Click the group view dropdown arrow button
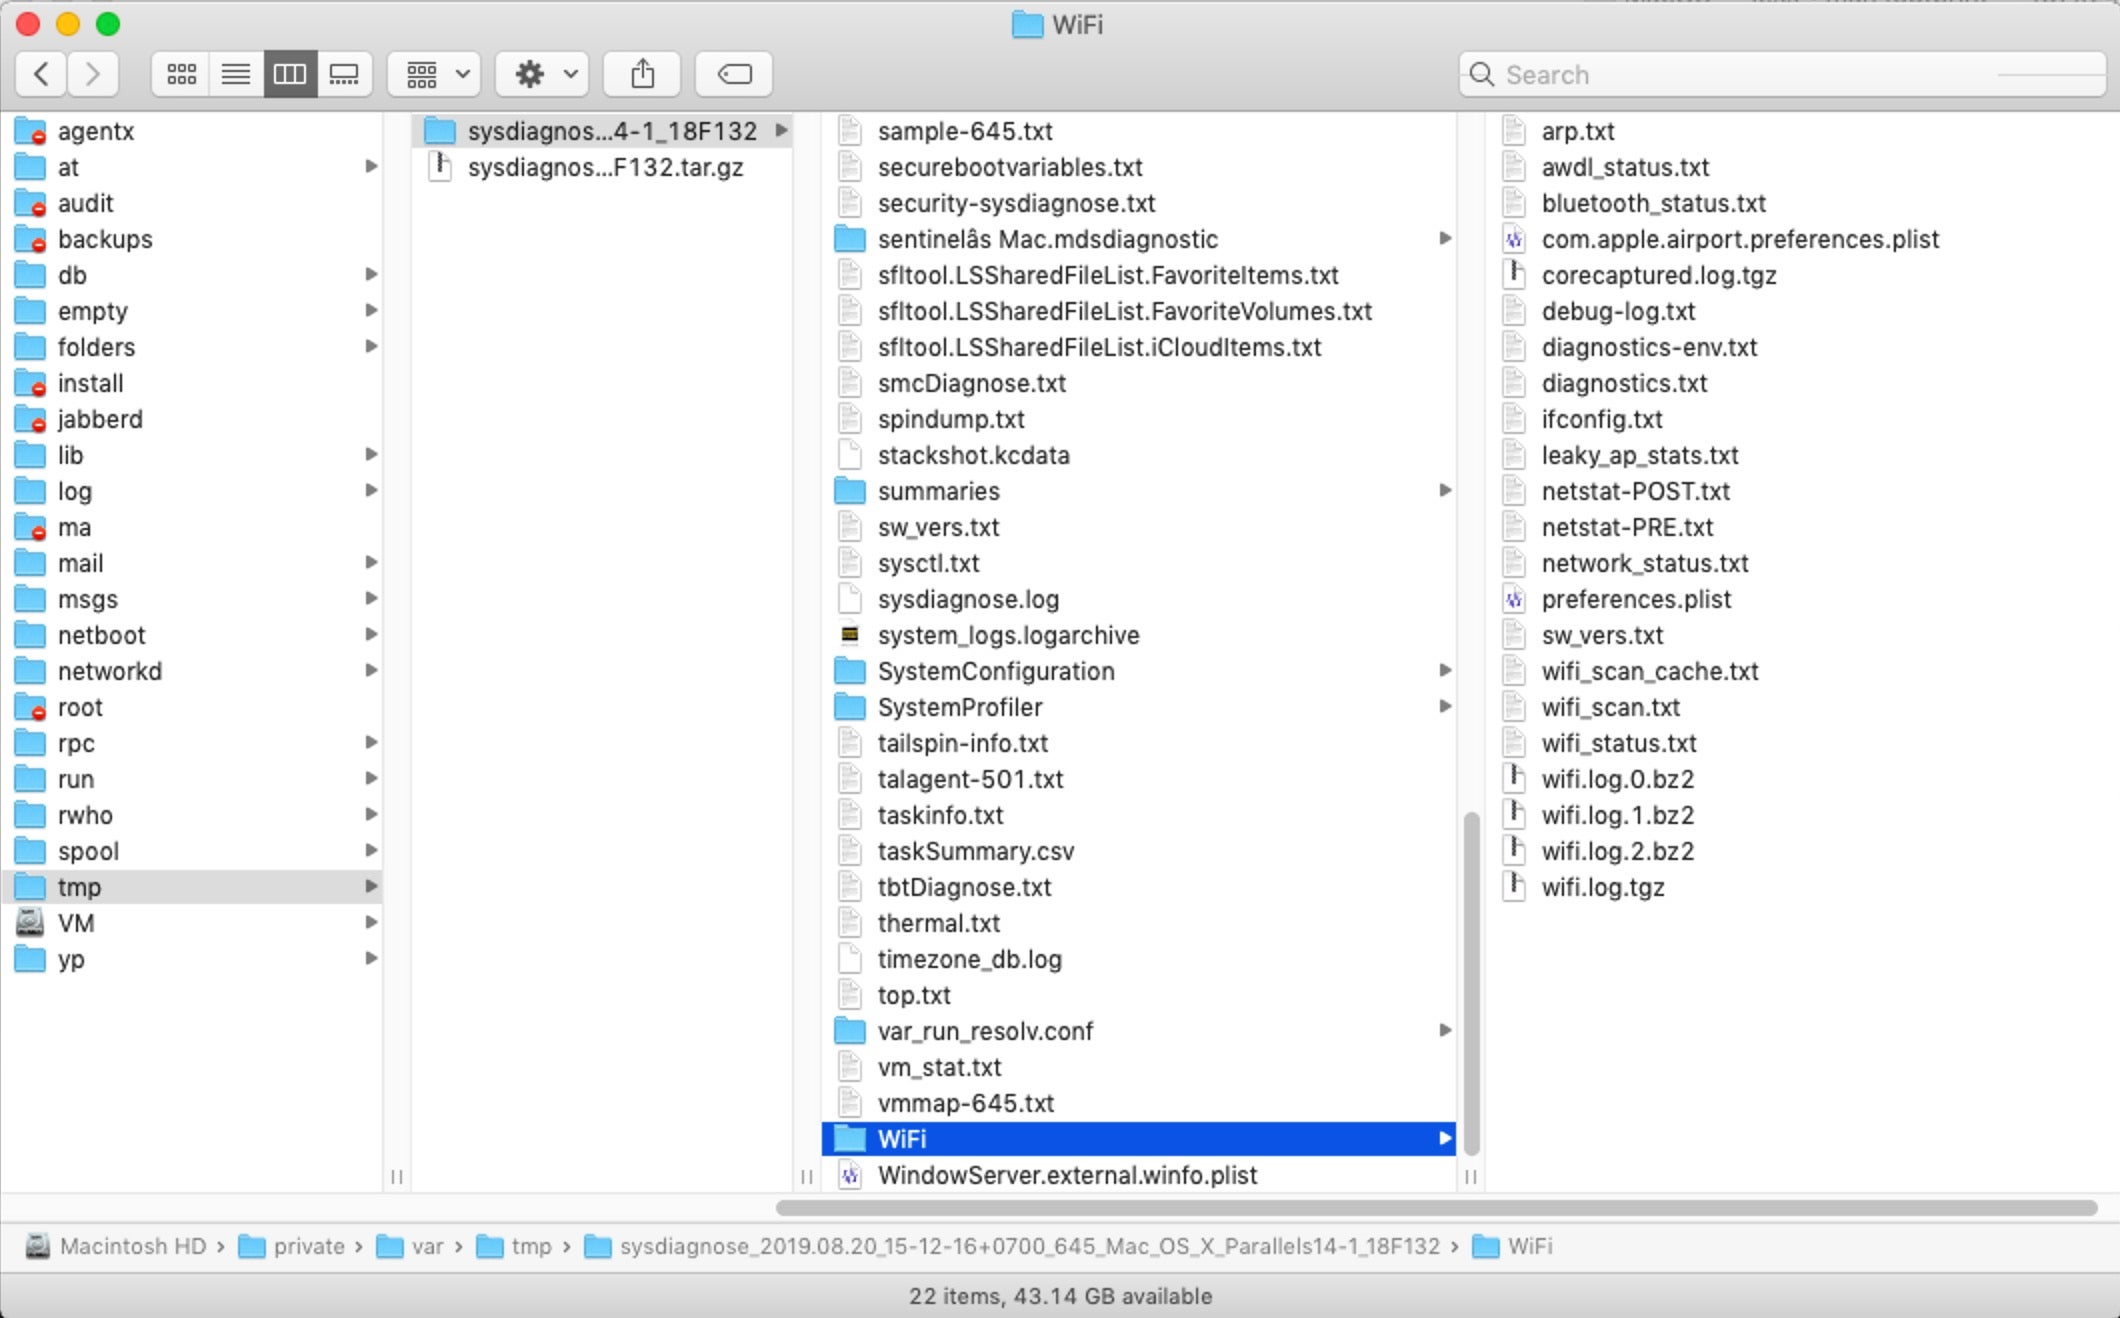 (456, 74)
